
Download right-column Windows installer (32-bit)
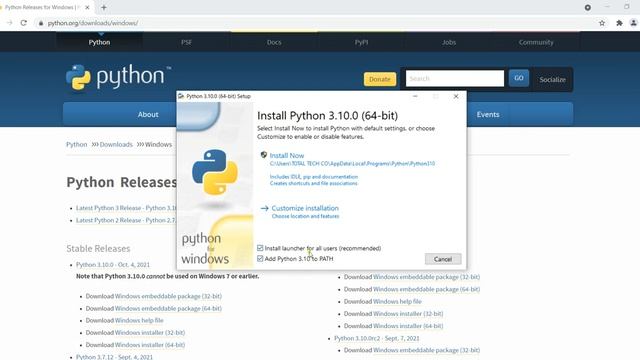click(408, 314)
